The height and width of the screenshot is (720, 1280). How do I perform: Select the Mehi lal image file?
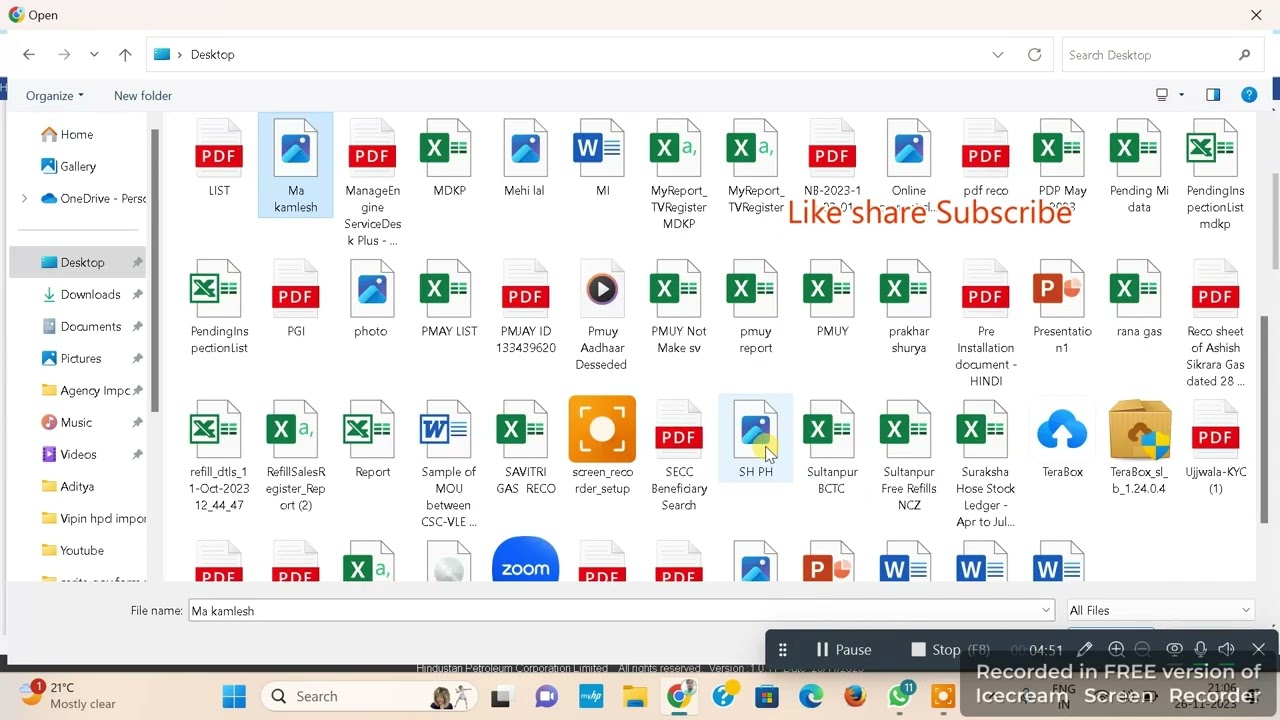pyautogui.click(x=525, y=158)
